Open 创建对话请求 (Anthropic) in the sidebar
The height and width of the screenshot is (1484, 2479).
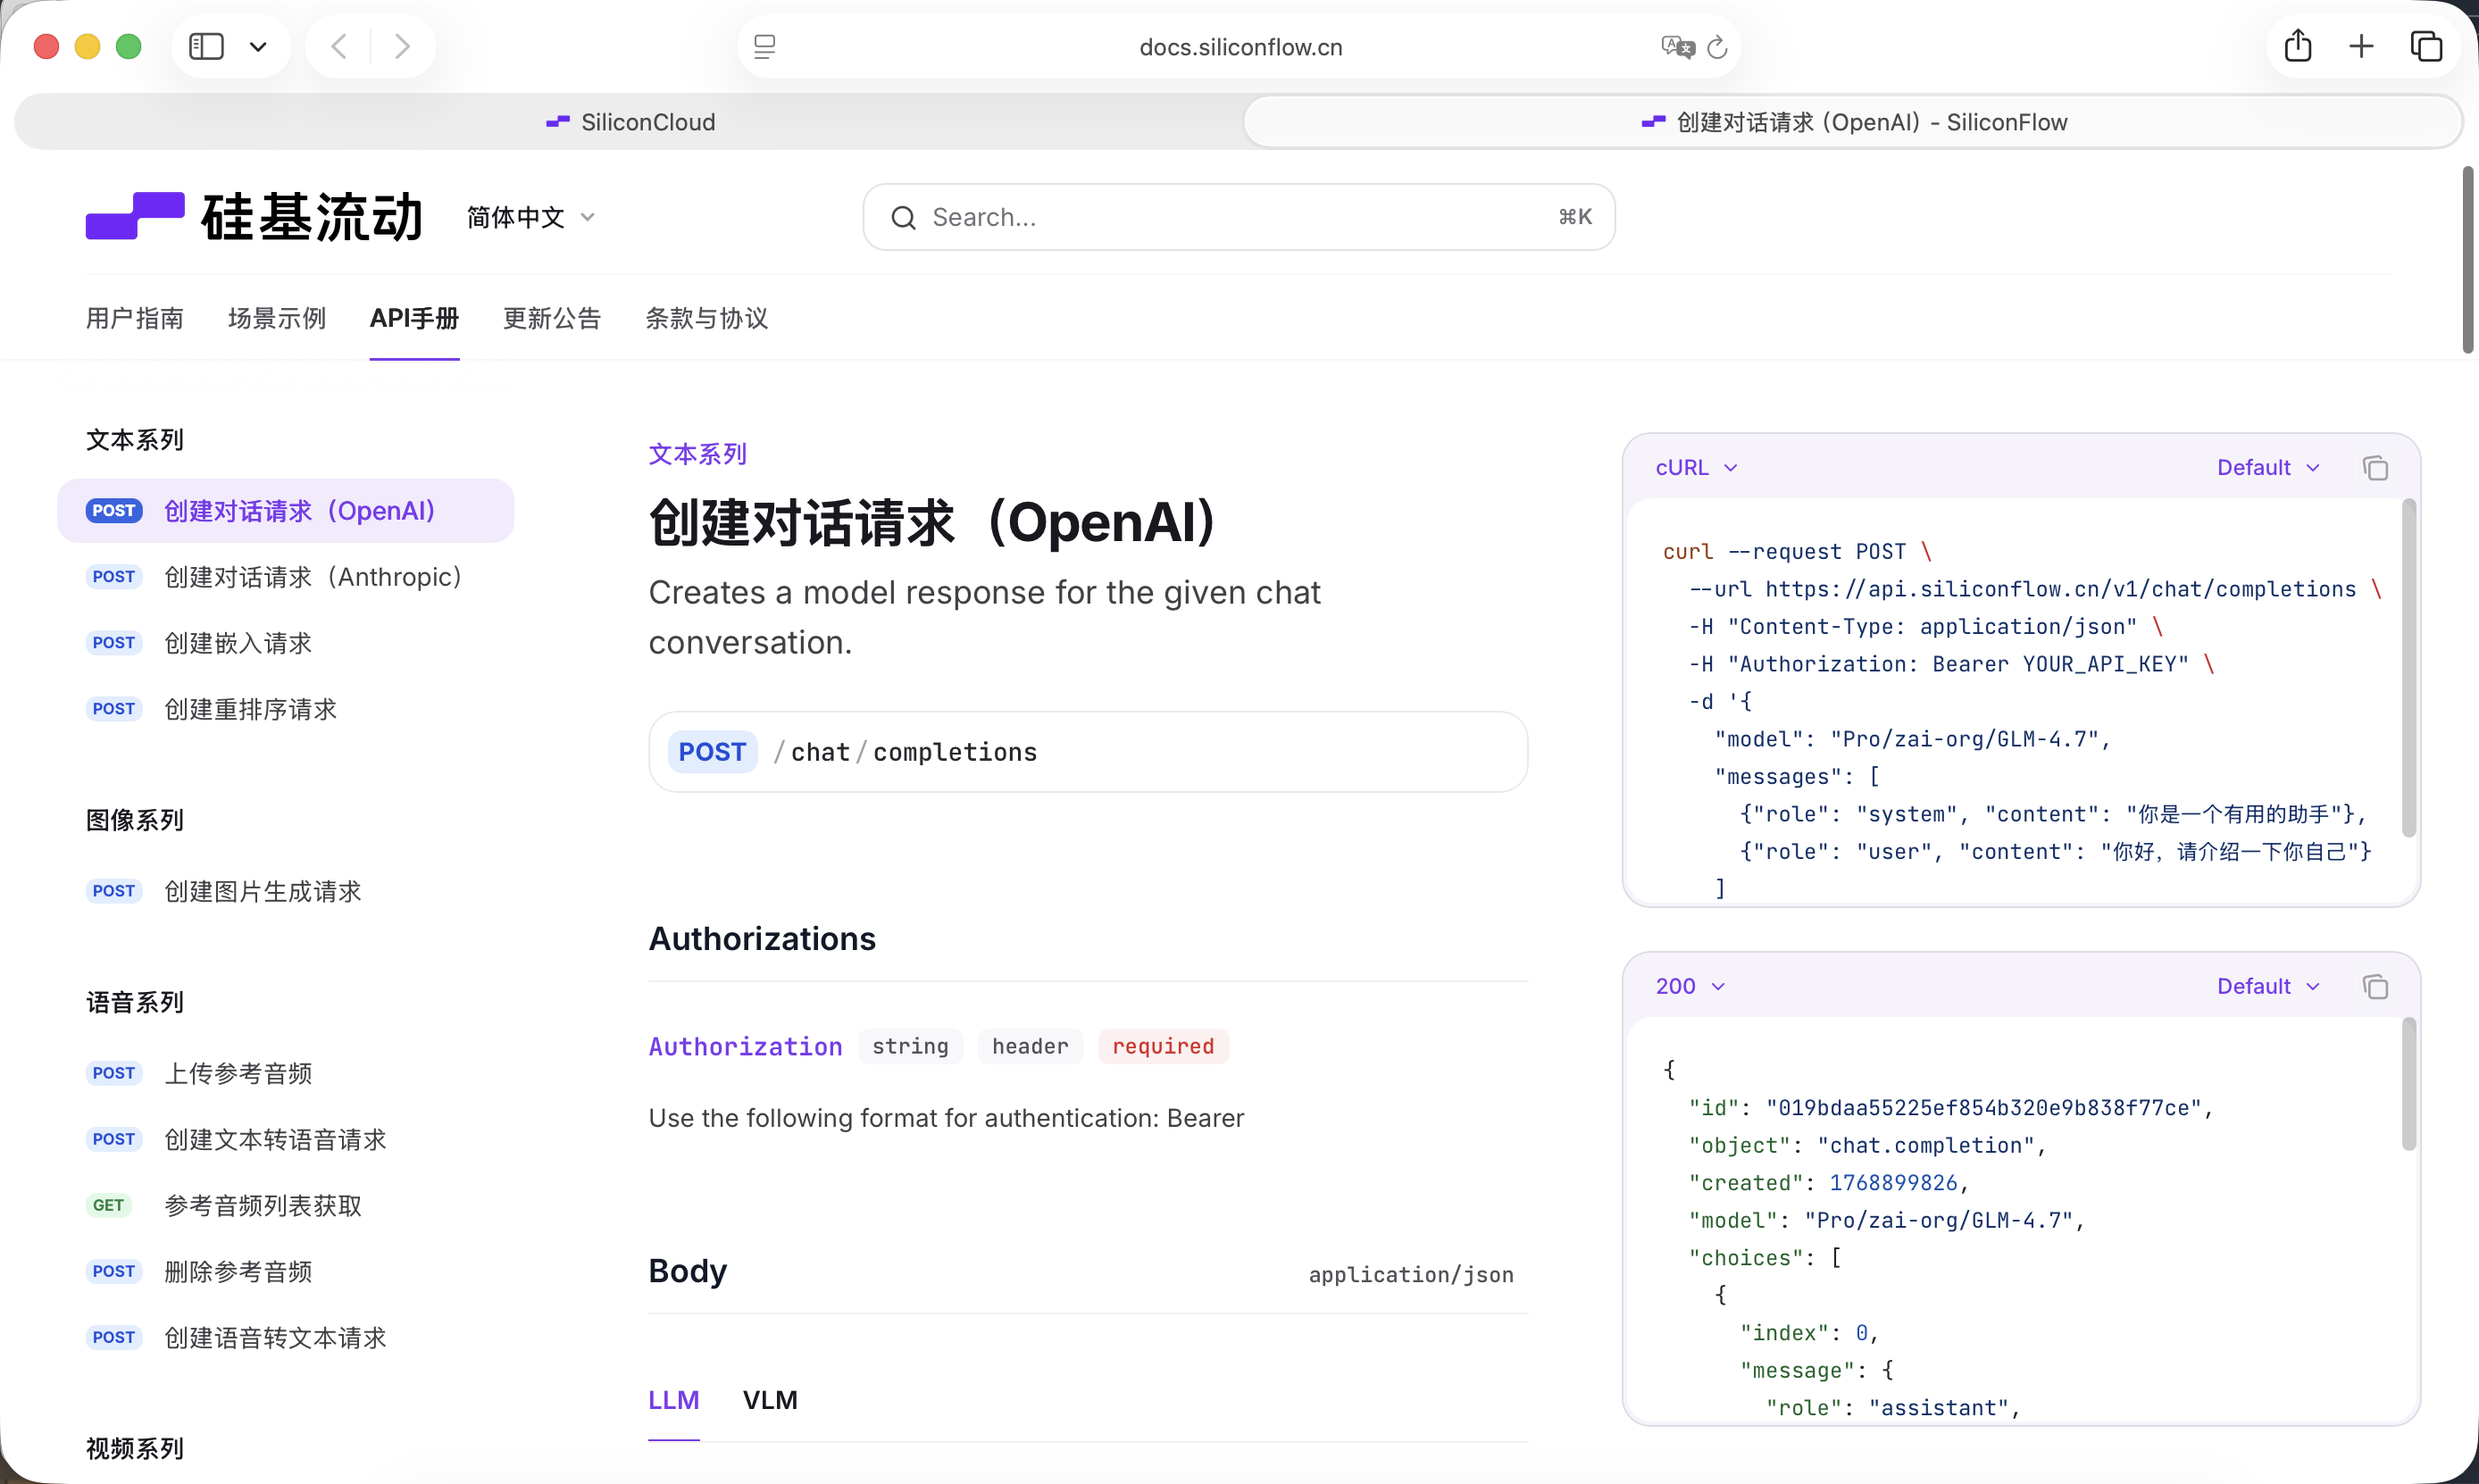[x=313, y=577]
